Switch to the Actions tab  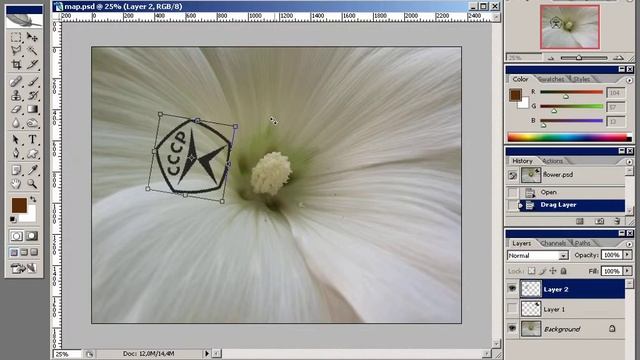point(553,161)
